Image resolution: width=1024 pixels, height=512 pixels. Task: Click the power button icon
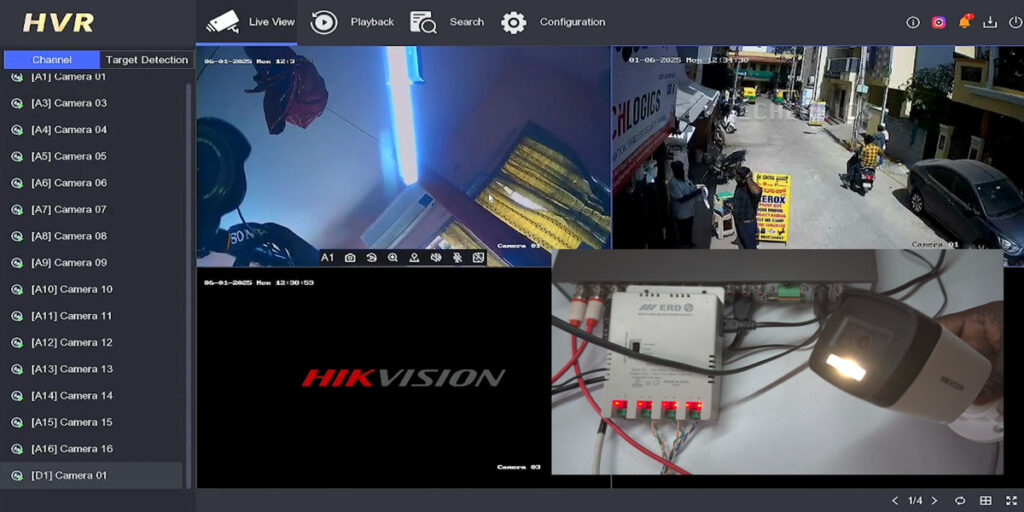click(x=1013, y=22)
